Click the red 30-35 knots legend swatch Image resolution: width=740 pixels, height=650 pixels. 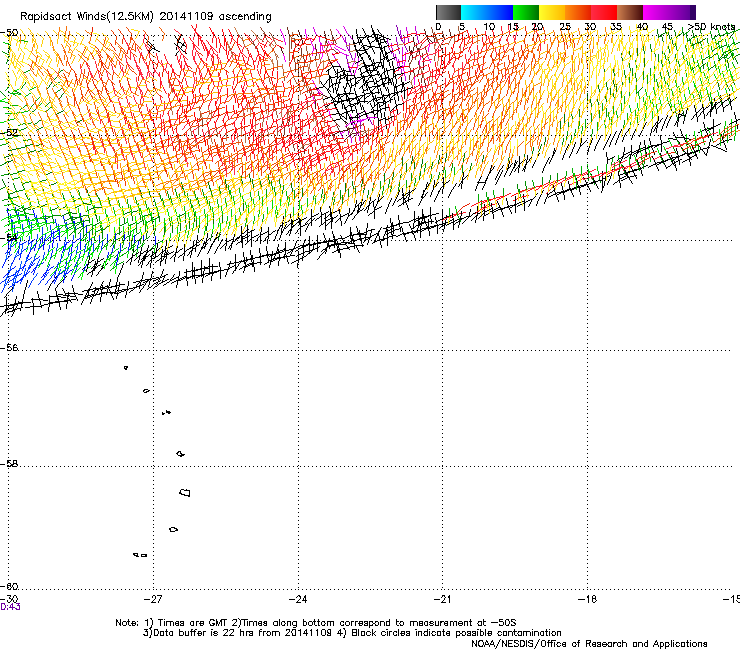tap(604, 12)
